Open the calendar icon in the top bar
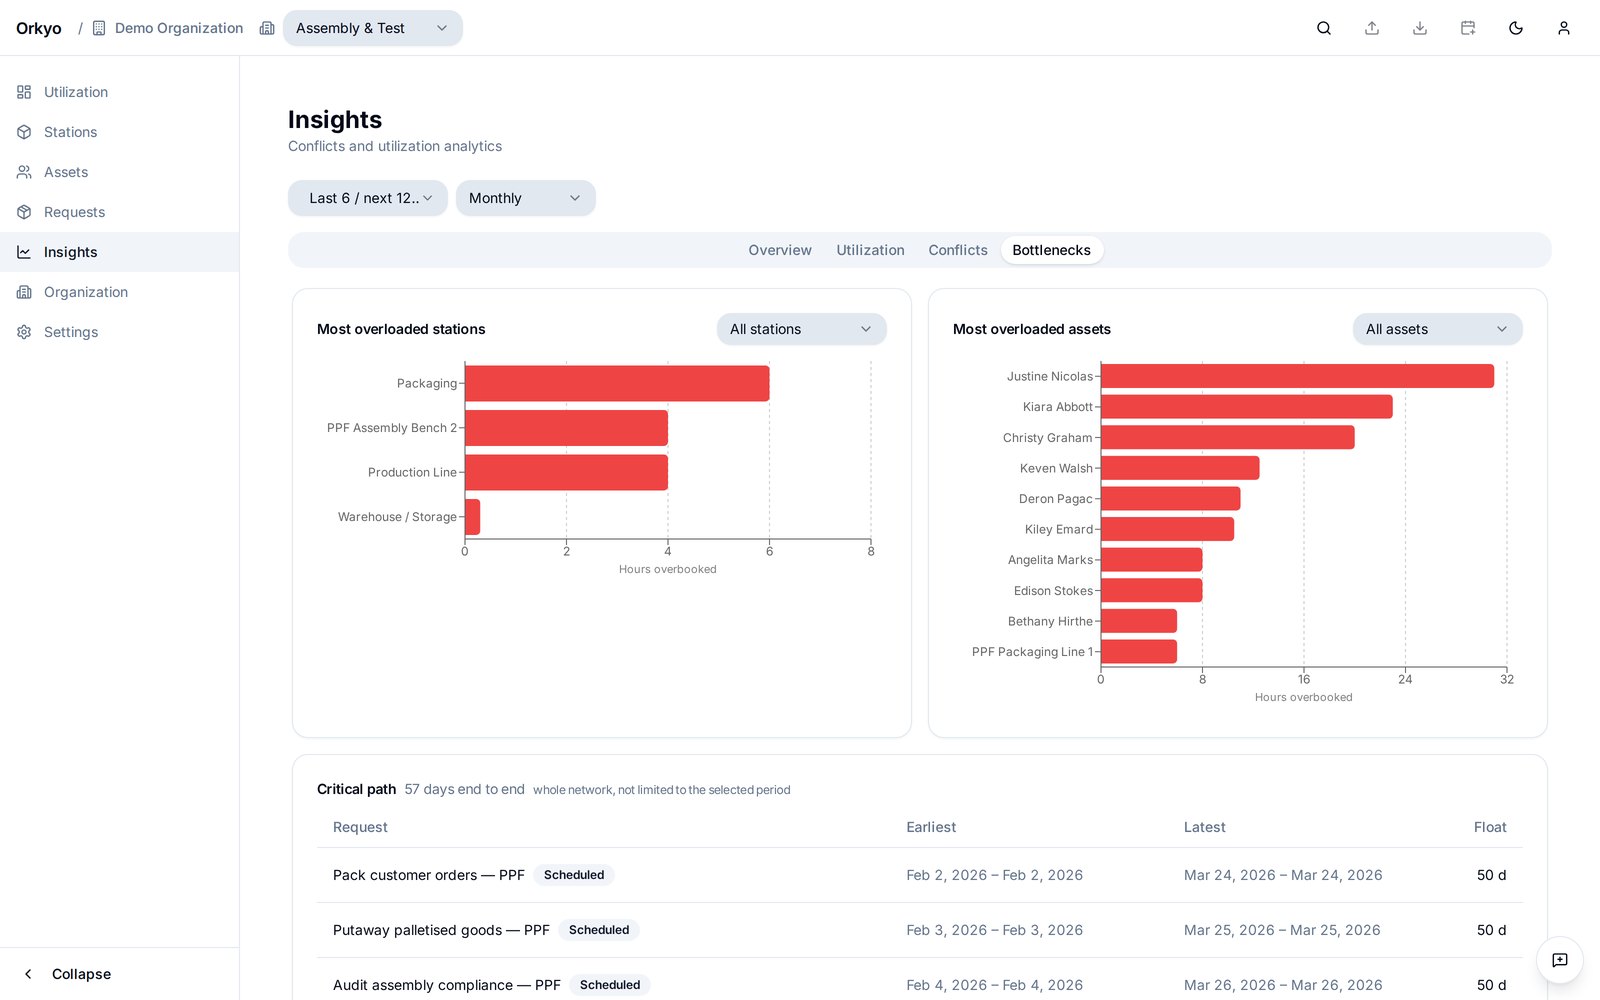 coord(1468,28)
